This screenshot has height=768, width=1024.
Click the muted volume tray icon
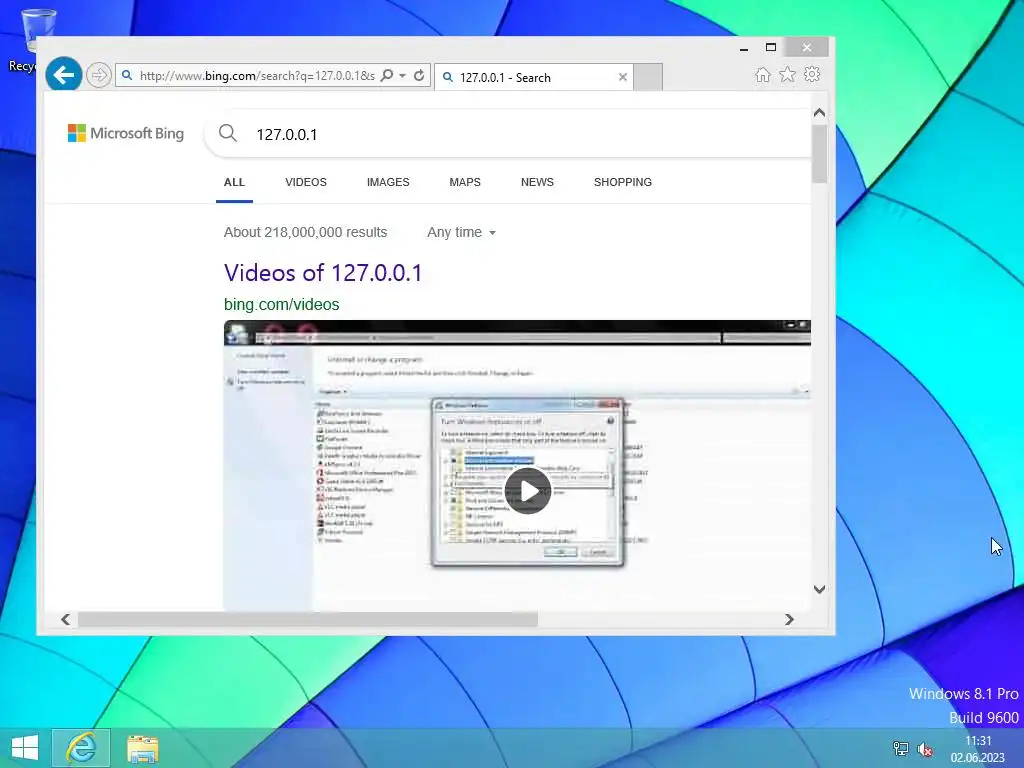coord(925,749)
